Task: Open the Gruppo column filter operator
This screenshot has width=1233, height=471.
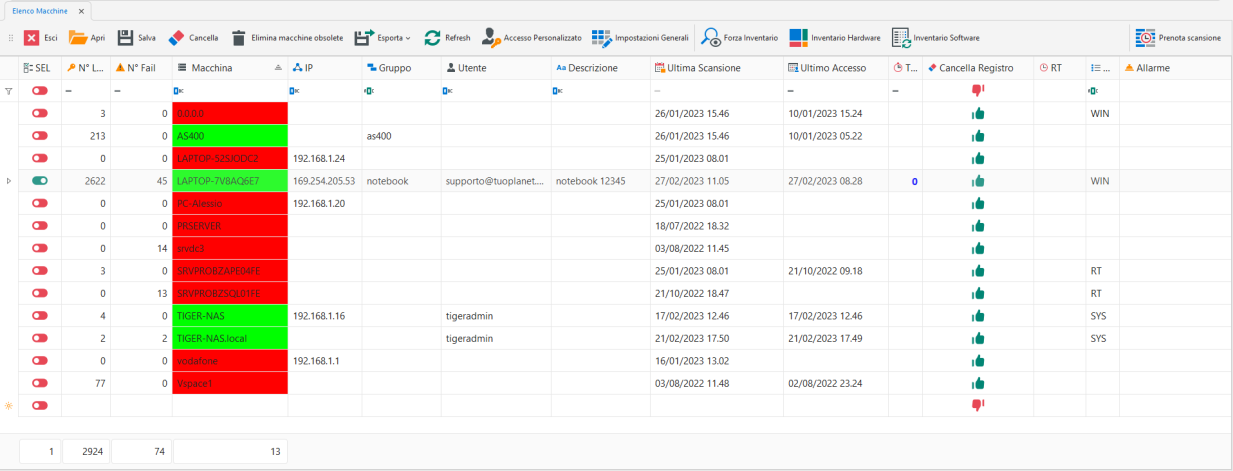Action: tap(369, 91)
